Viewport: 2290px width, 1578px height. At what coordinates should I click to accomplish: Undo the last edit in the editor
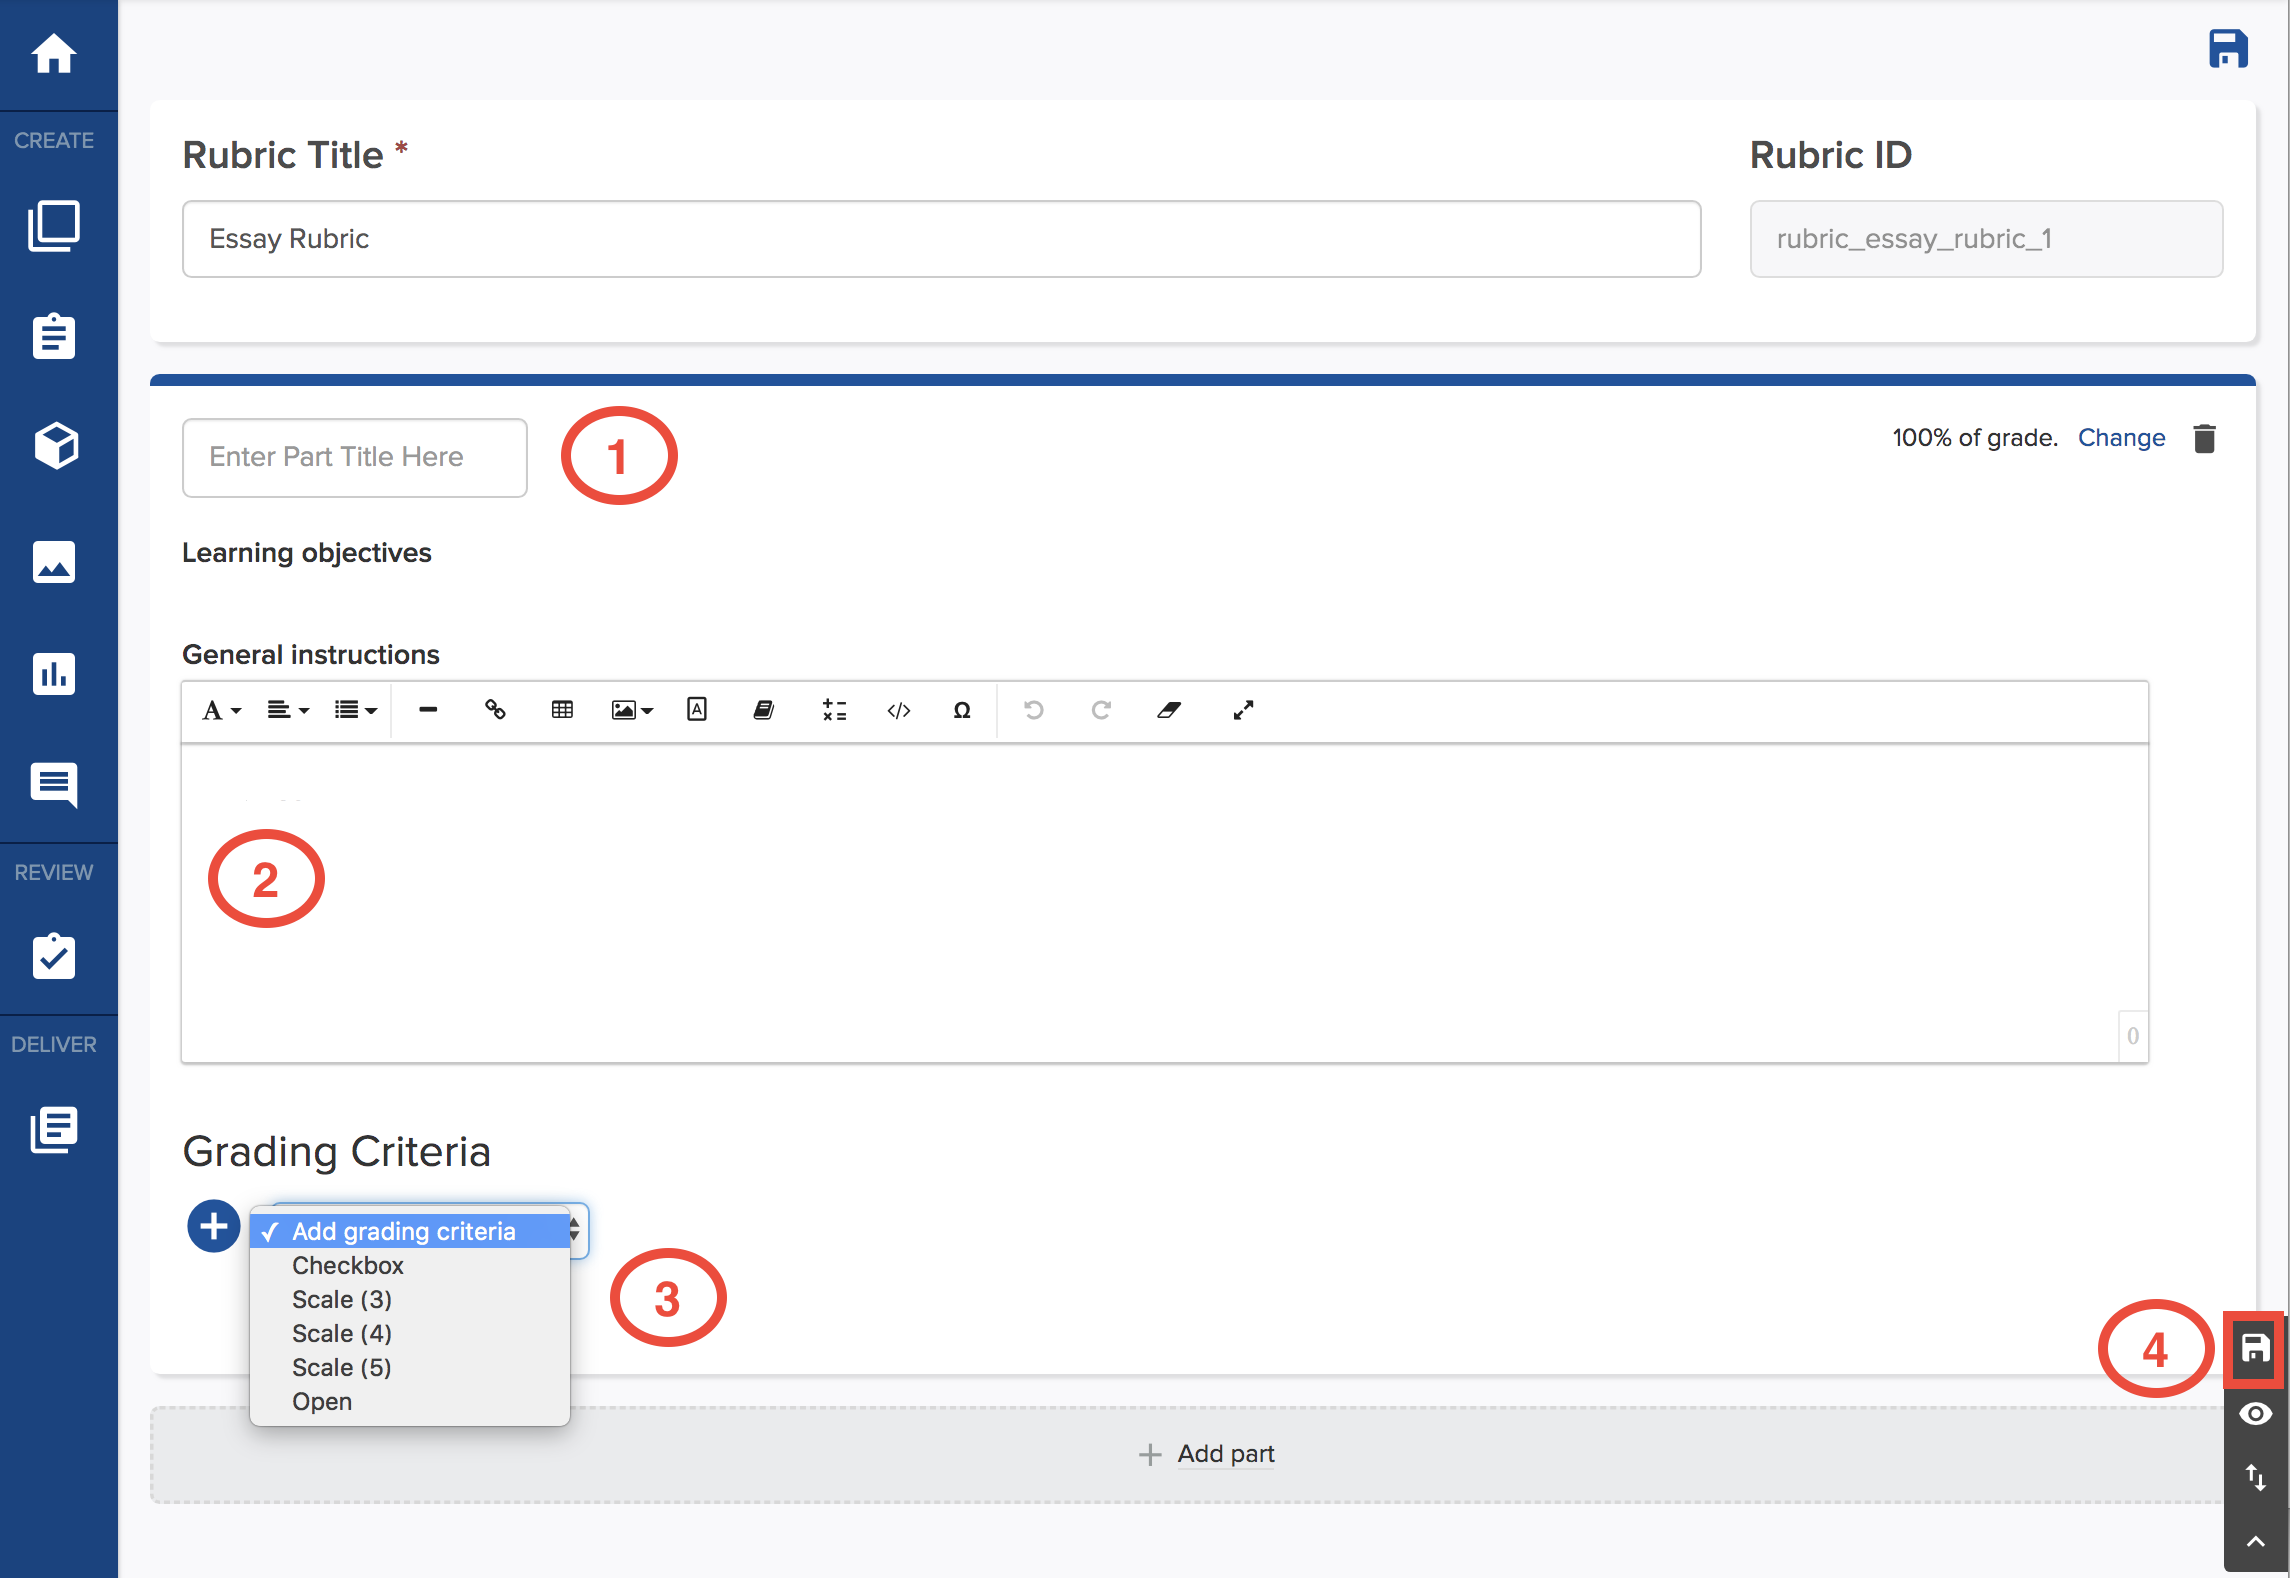click(1033, 710)
